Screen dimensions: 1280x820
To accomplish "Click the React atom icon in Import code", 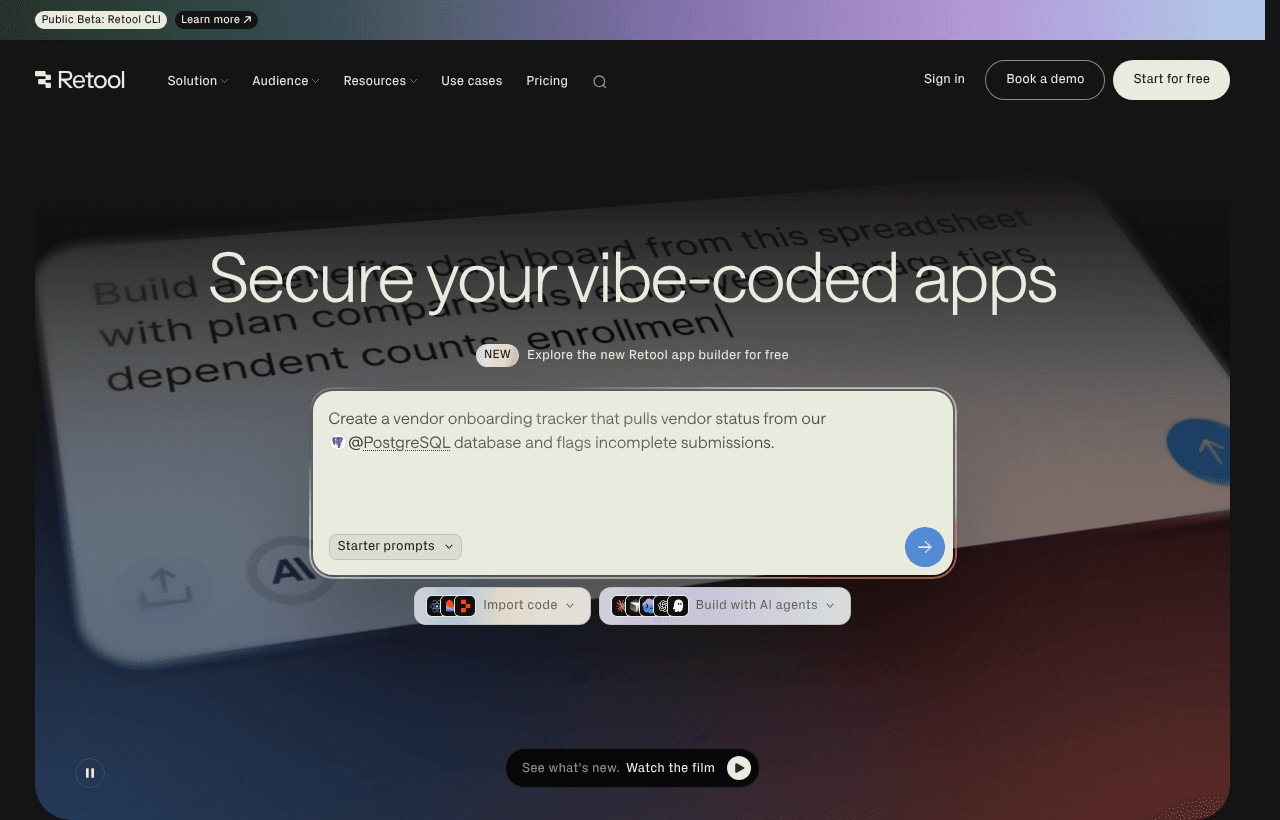I will pyautogui.click(x=435, y=606).
